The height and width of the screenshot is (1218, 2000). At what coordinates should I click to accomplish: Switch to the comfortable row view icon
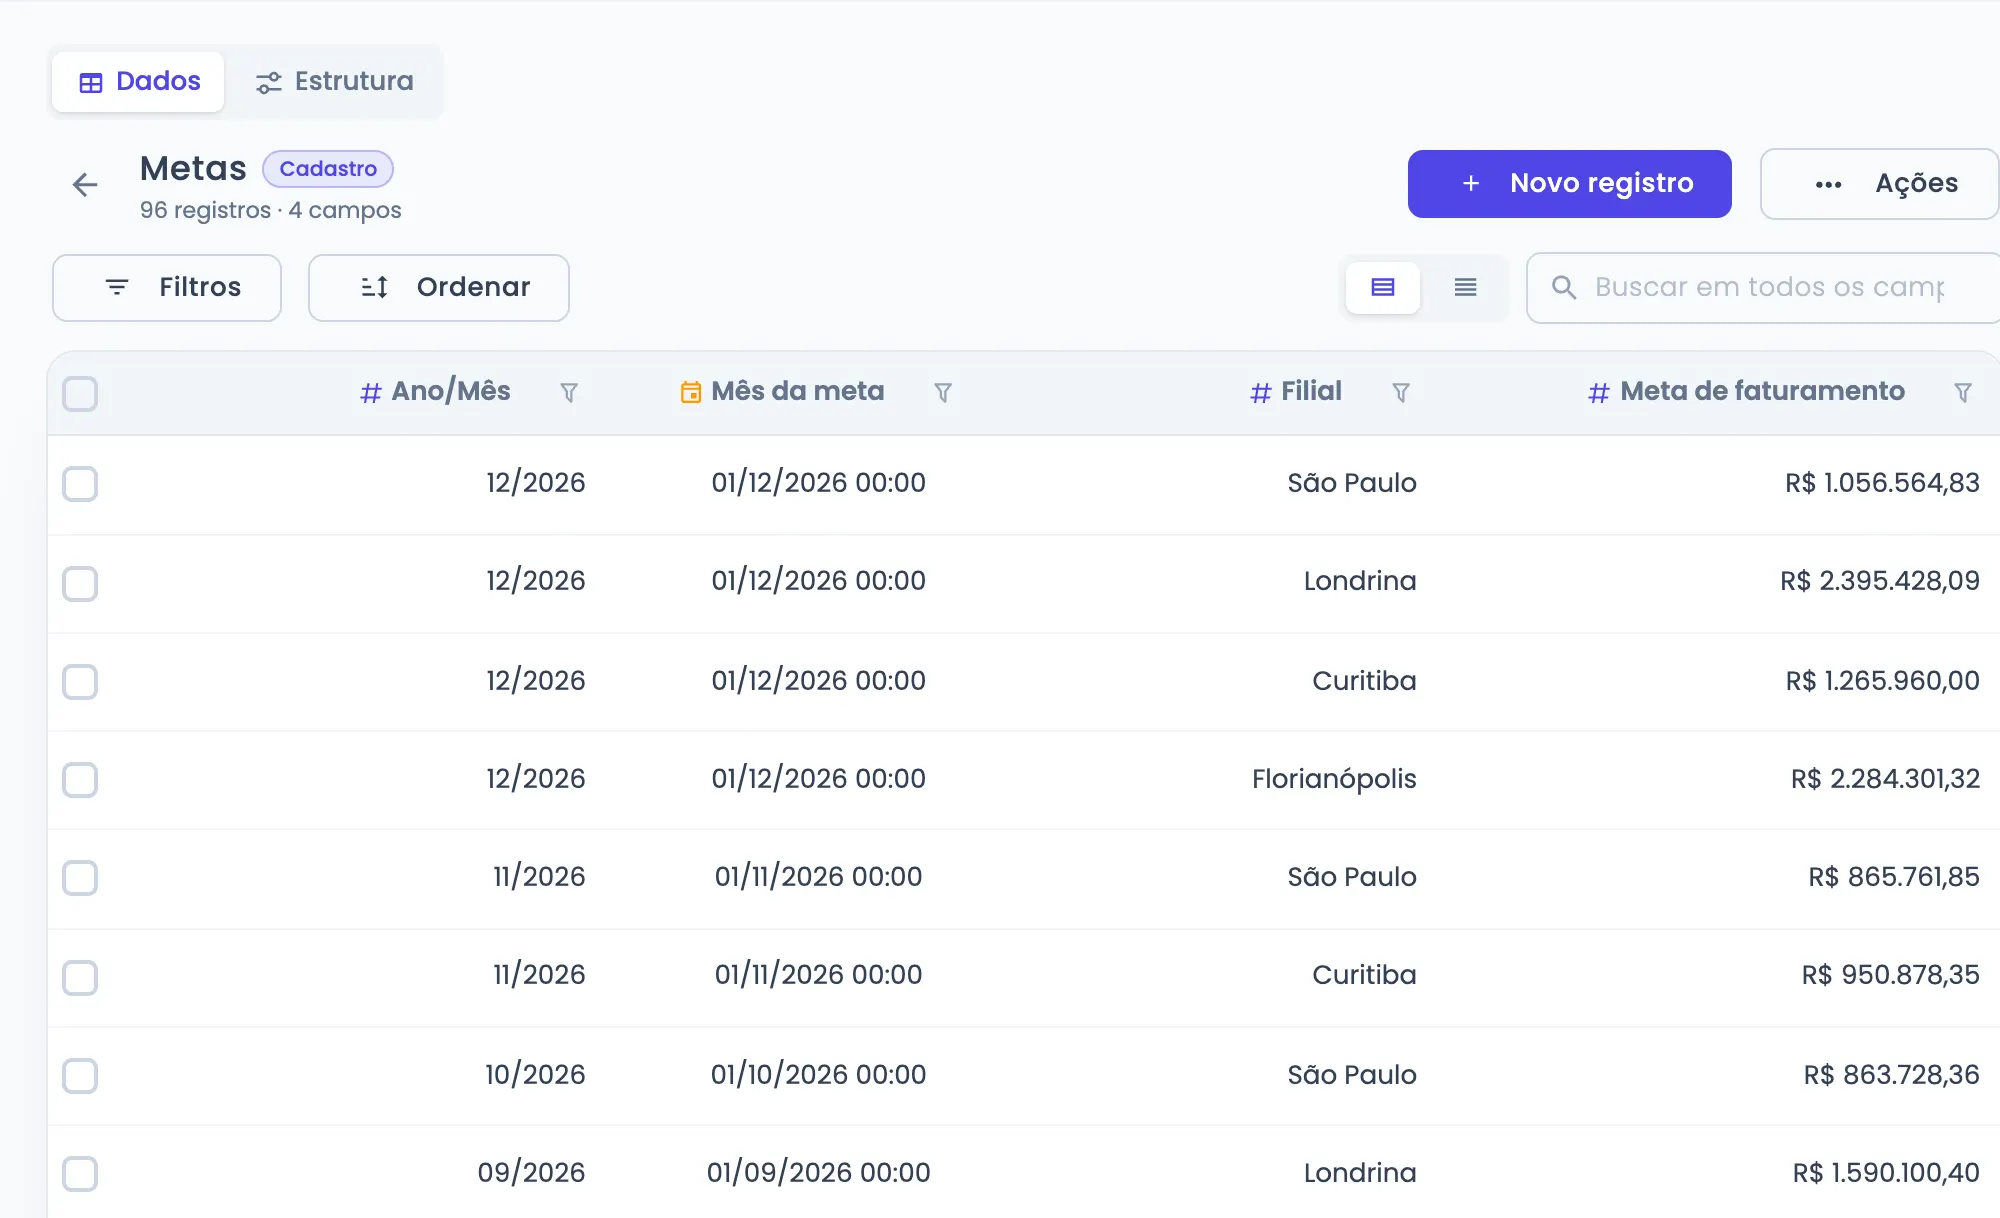pos(1383,288)
